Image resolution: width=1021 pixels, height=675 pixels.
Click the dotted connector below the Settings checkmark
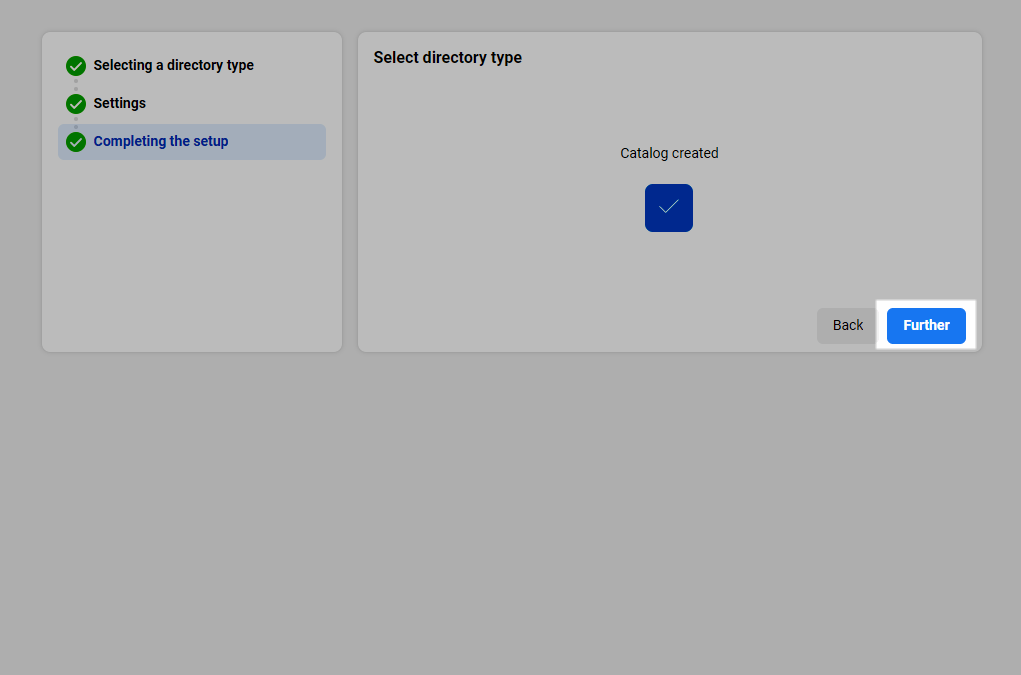76,123
